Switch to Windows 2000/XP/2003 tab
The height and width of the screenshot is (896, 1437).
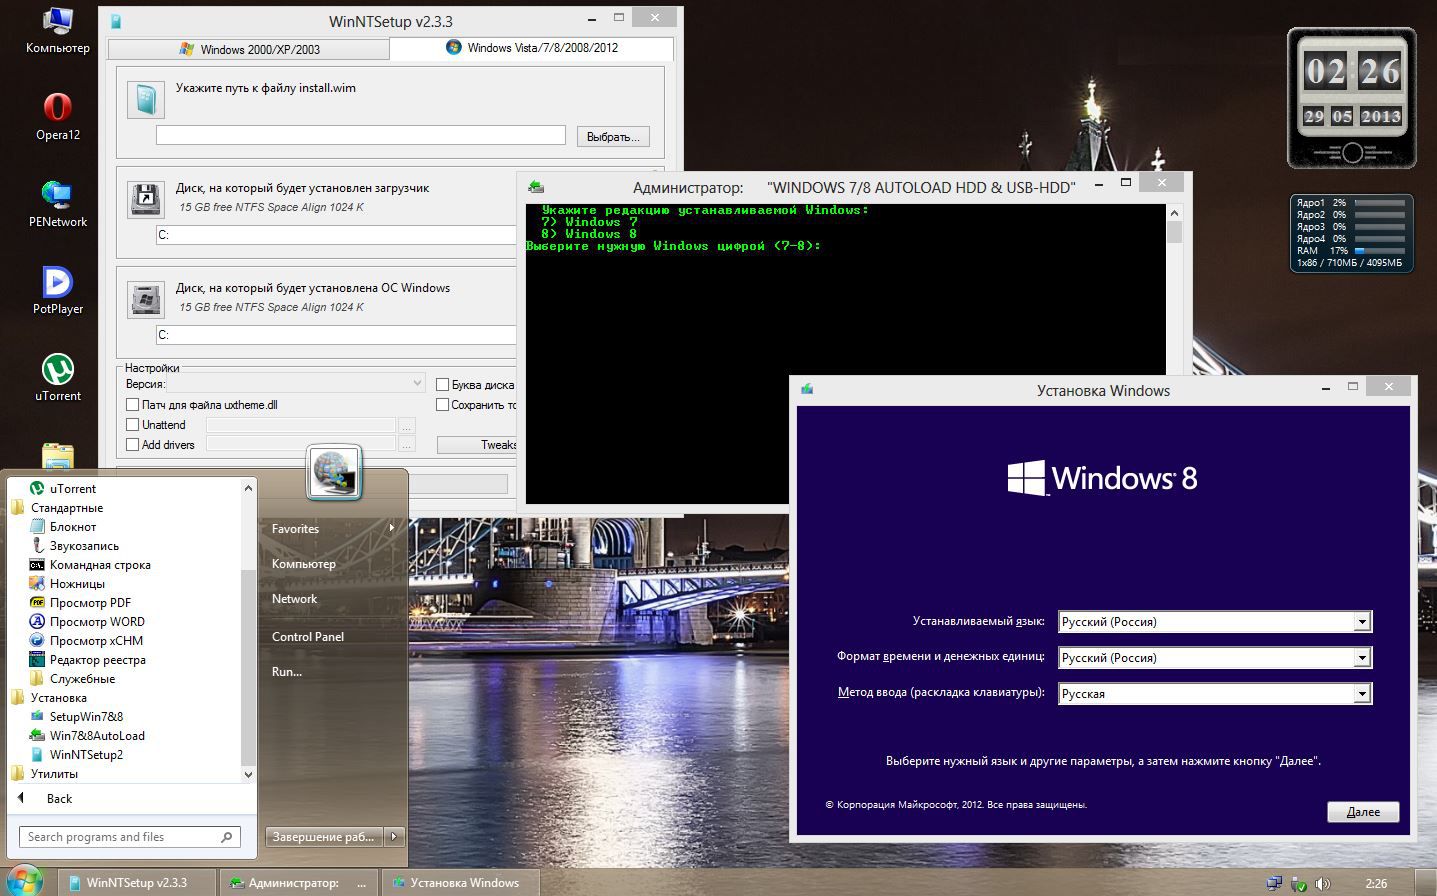[248, 49]
